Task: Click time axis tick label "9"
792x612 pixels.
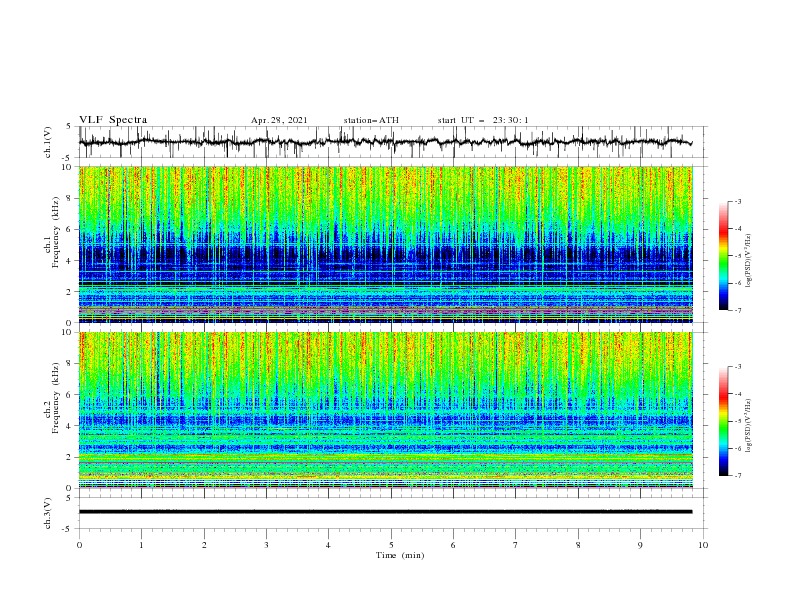Action: click(x=640, y=545)
